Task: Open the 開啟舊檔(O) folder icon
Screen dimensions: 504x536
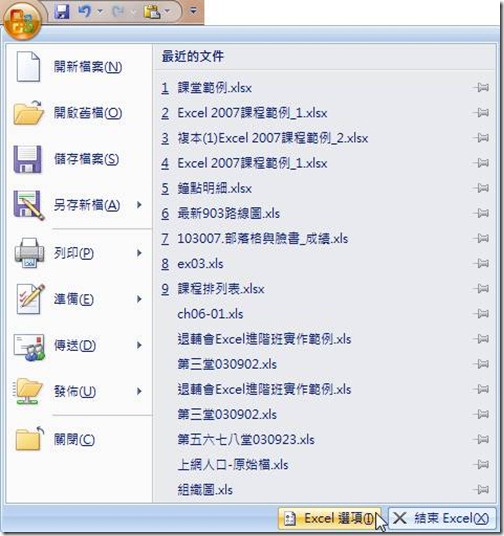Action: [29, 113]
